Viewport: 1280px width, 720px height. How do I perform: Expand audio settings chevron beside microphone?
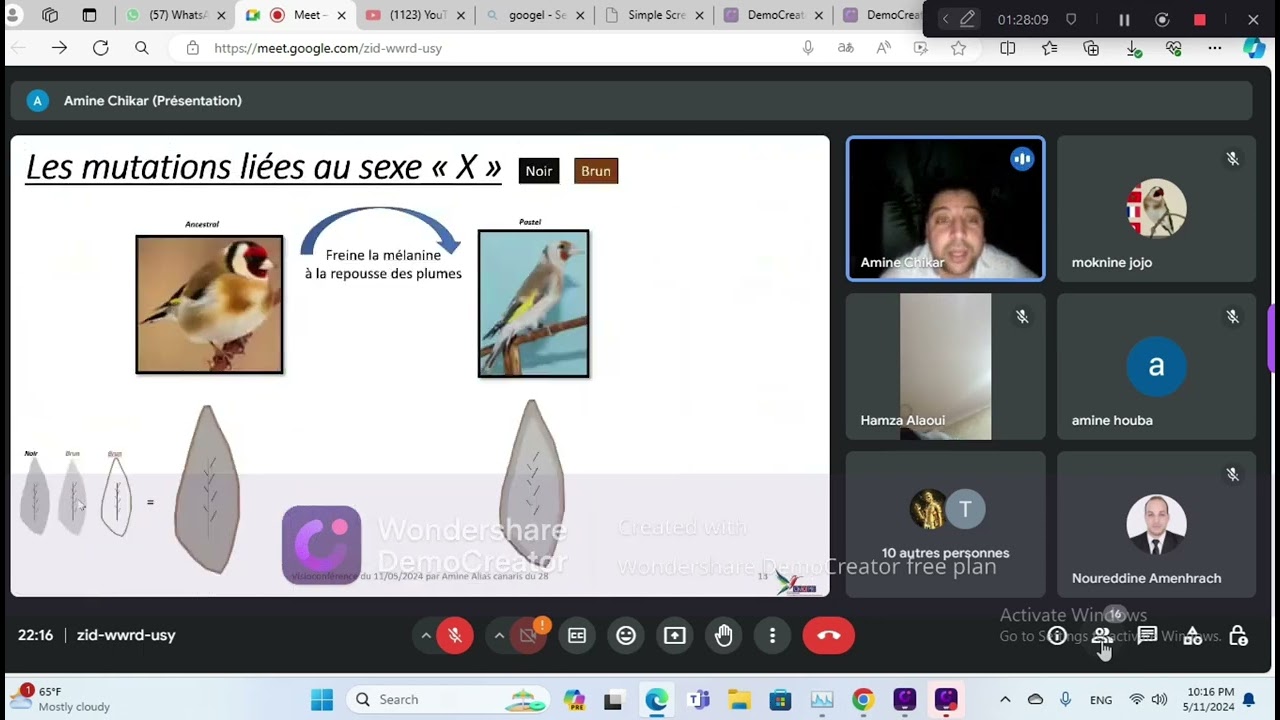point(426,635)
